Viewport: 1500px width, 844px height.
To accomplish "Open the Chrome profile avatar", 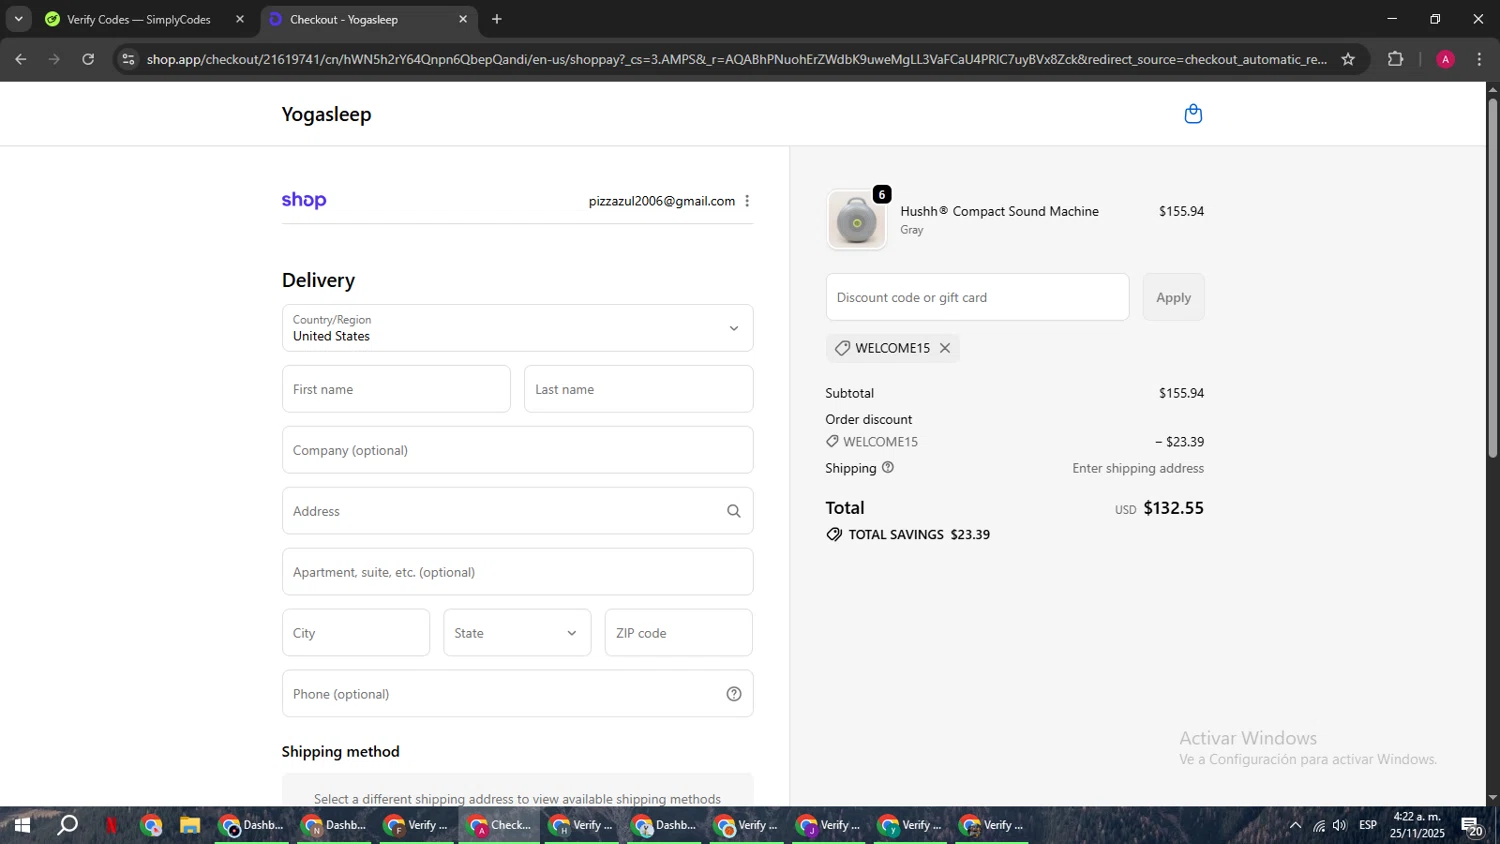I will [x=1445, y=59].
